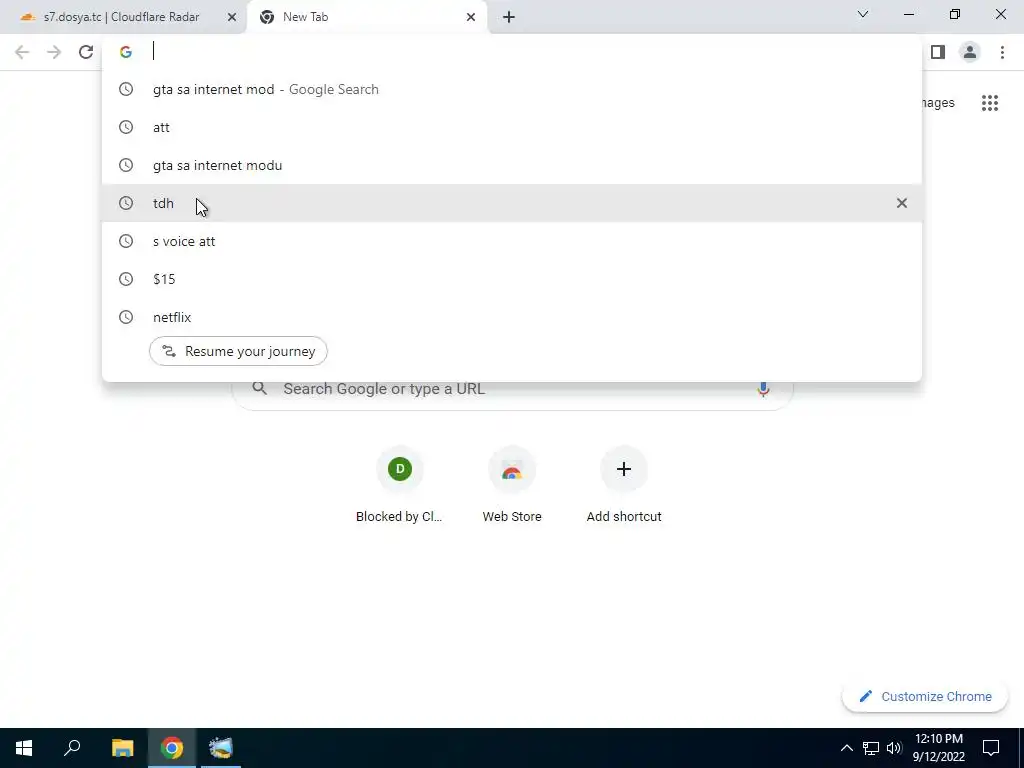Viewport: 1024px width, 768px height.
Task: Open Chrome three-dot menu
Action: coord(1002,52)
